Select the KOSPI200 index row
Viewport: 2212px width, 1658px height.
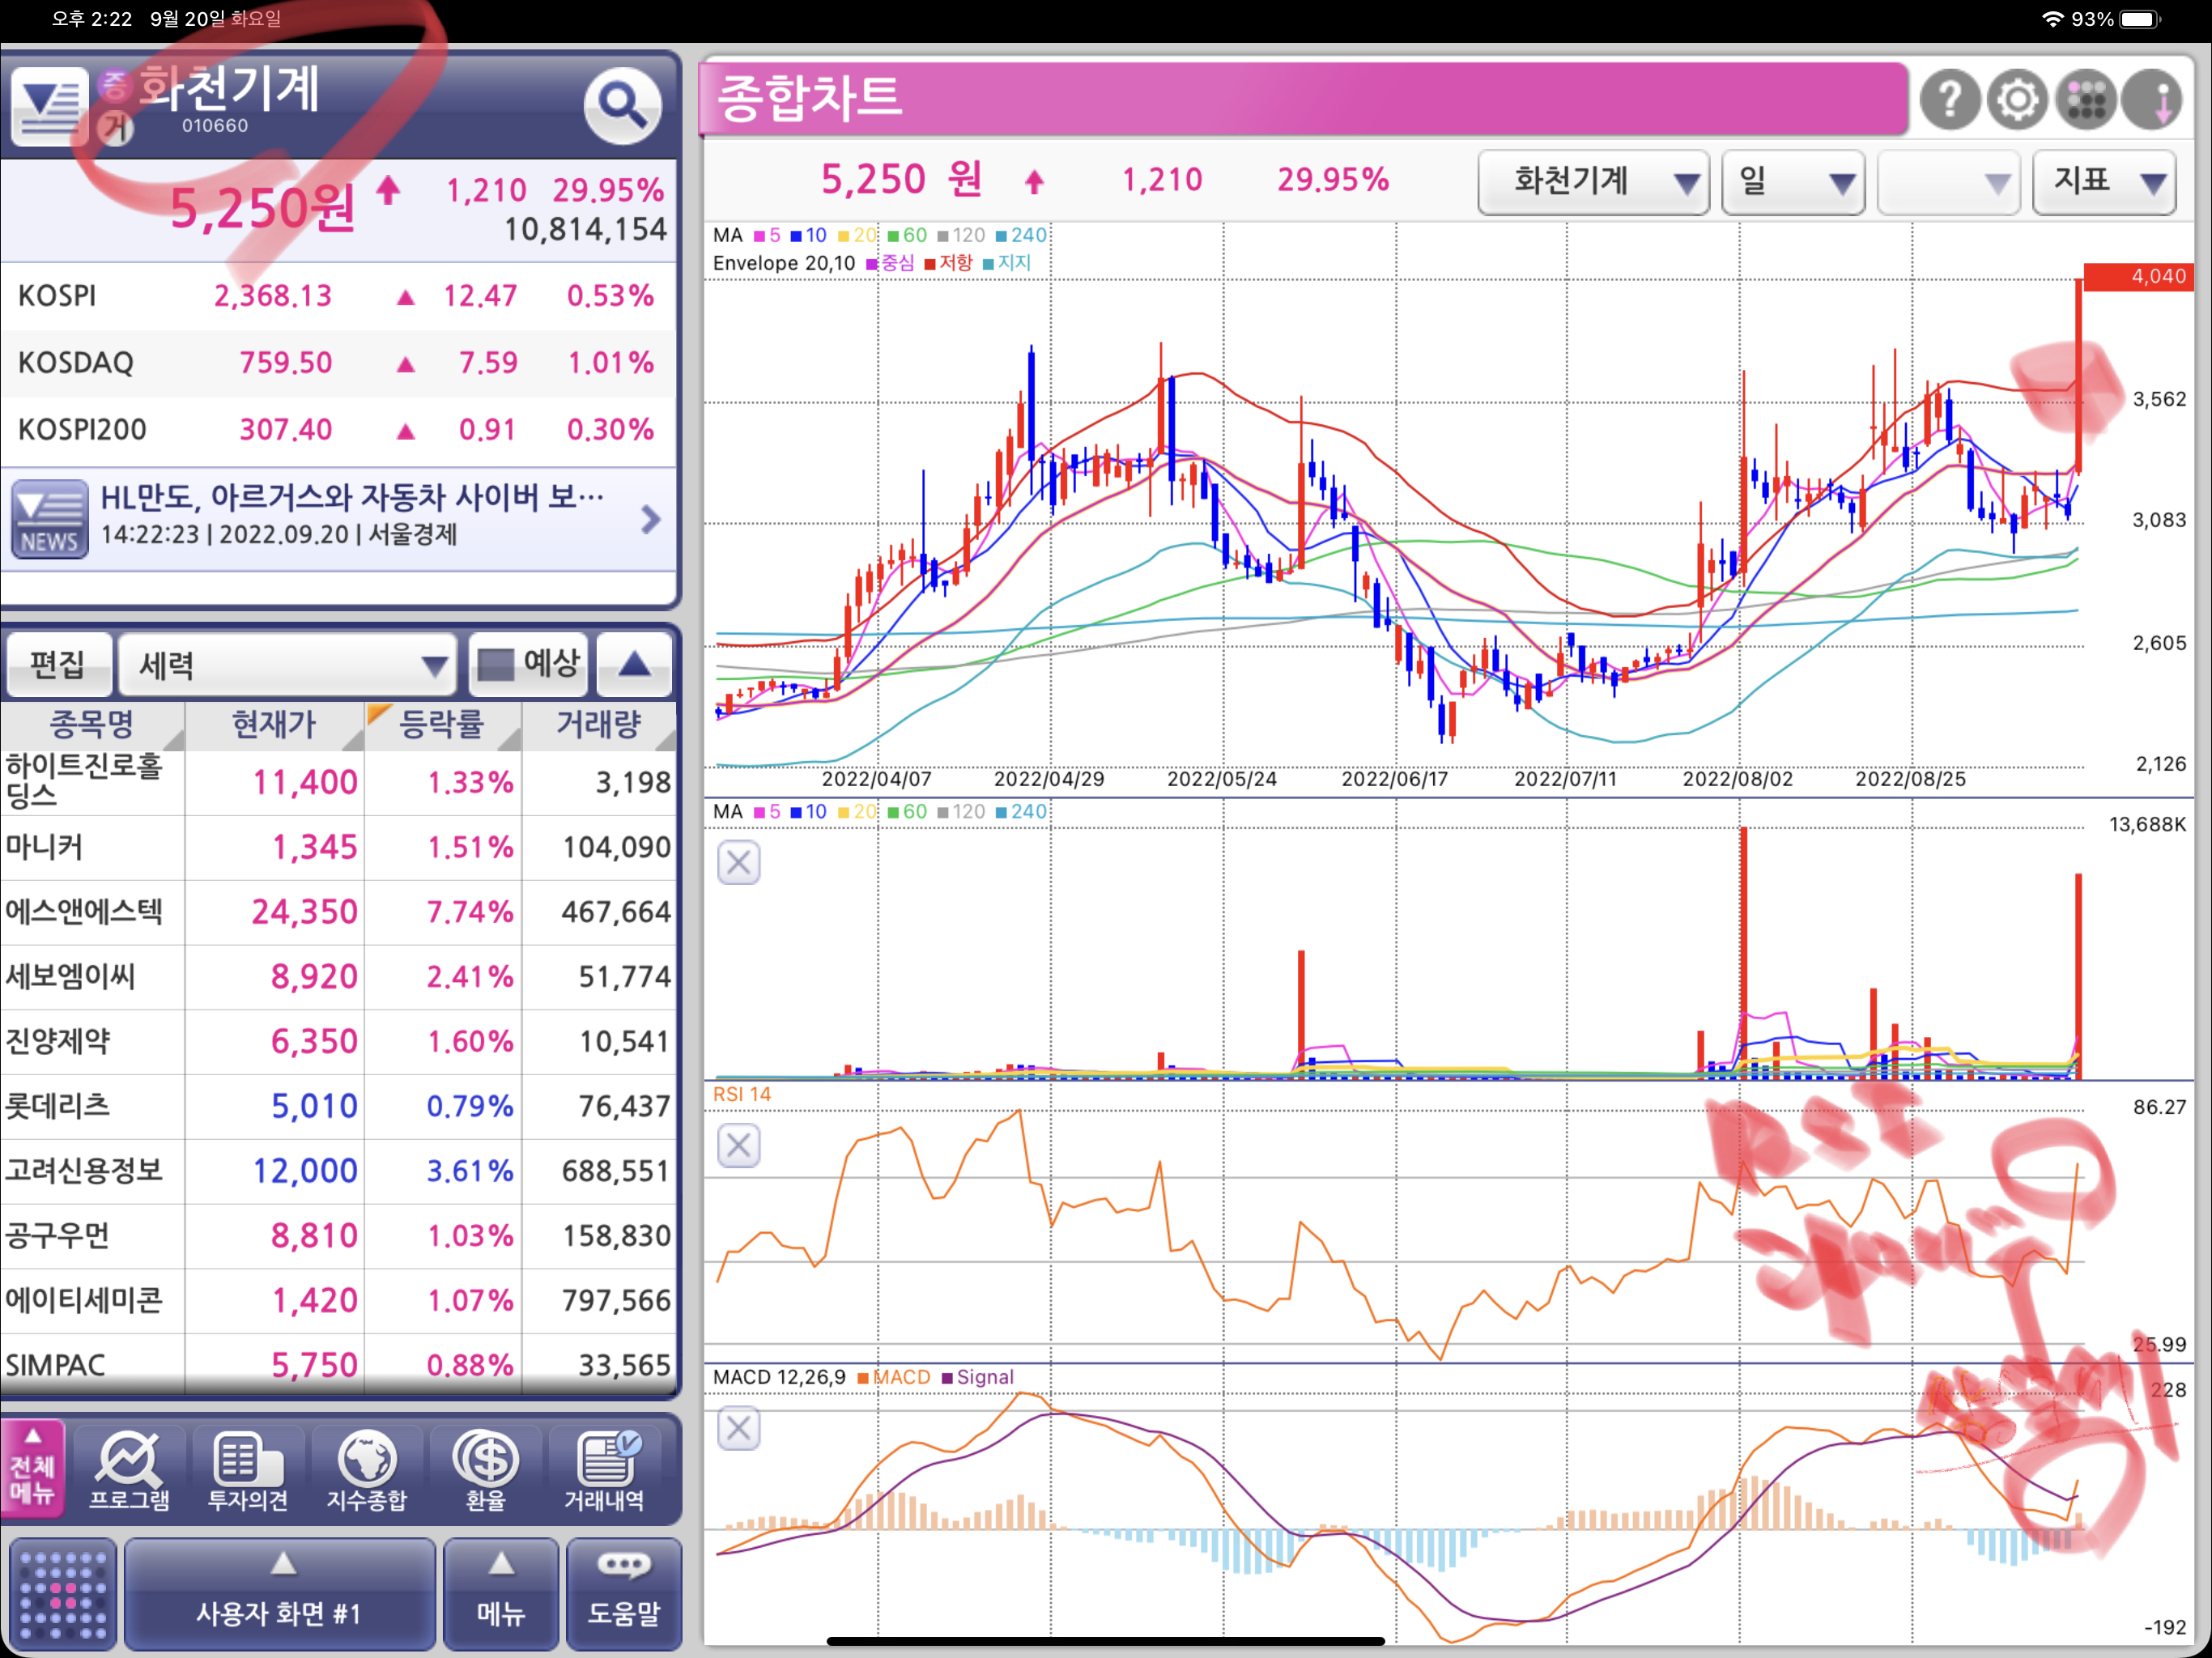coord(338,430)
